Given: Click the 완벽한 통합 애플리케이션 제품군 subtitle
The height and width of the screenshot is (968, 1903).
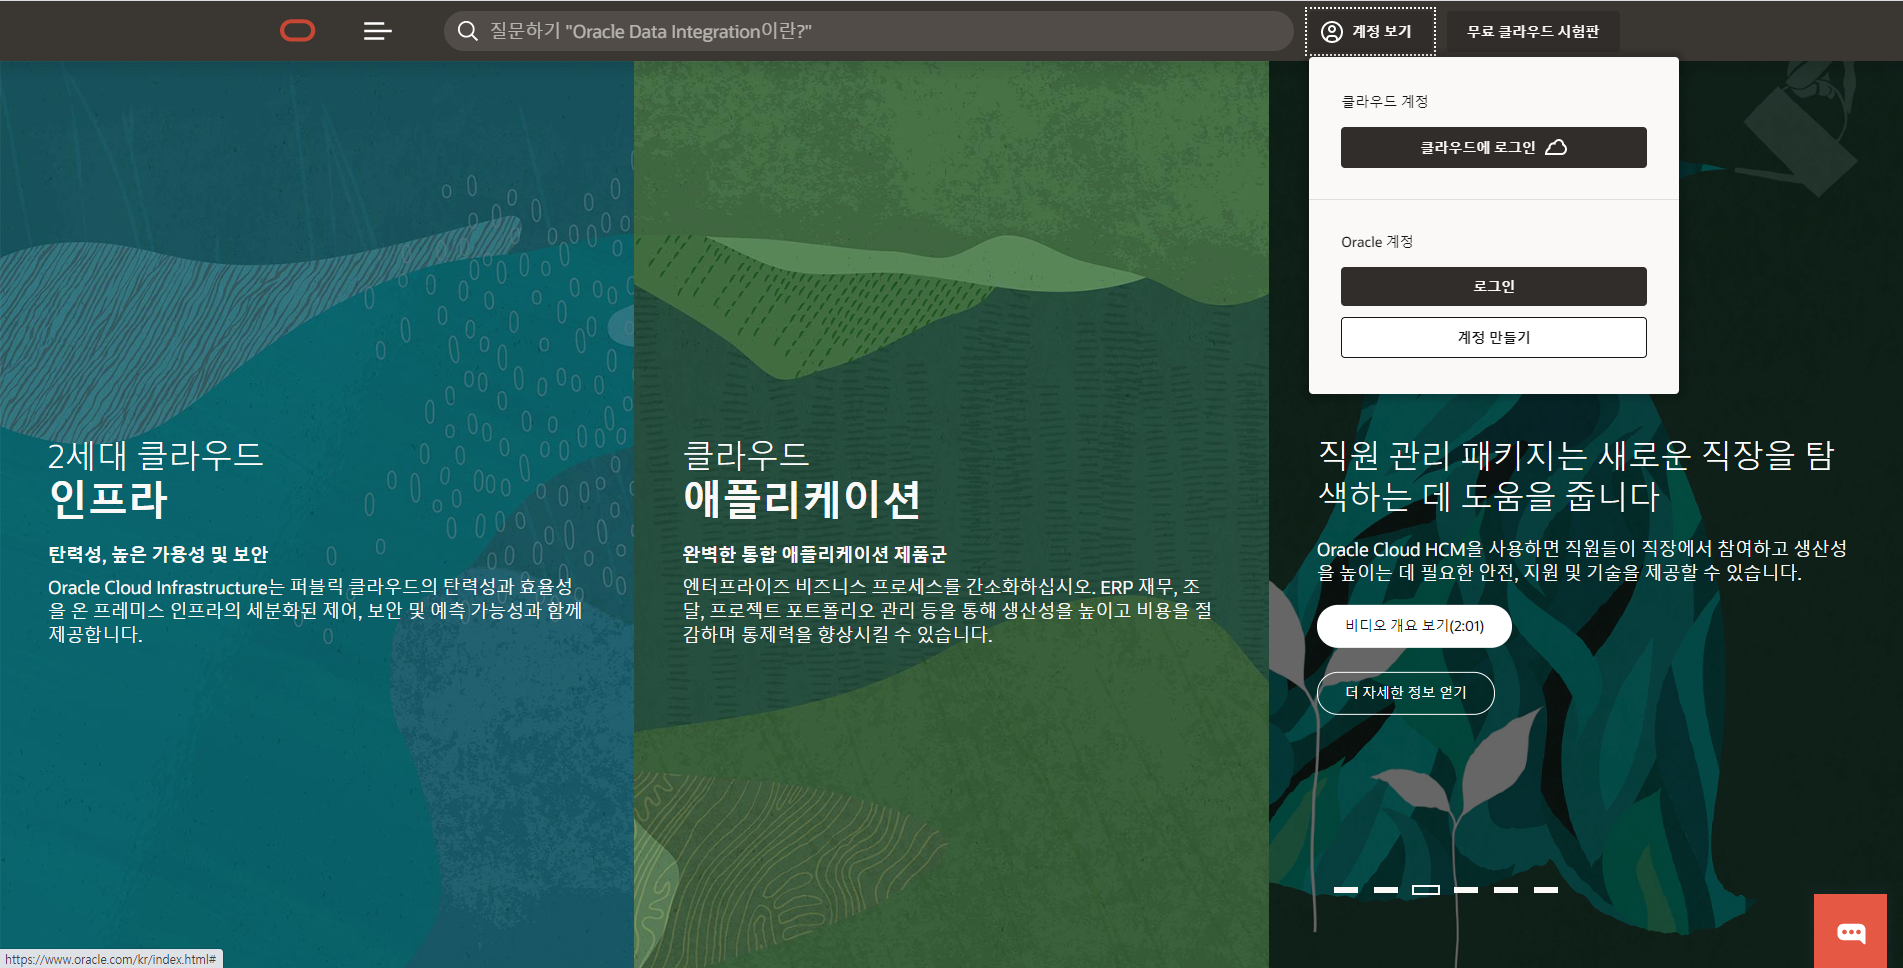Looking at the screenshot, I should tap(814, 554).
